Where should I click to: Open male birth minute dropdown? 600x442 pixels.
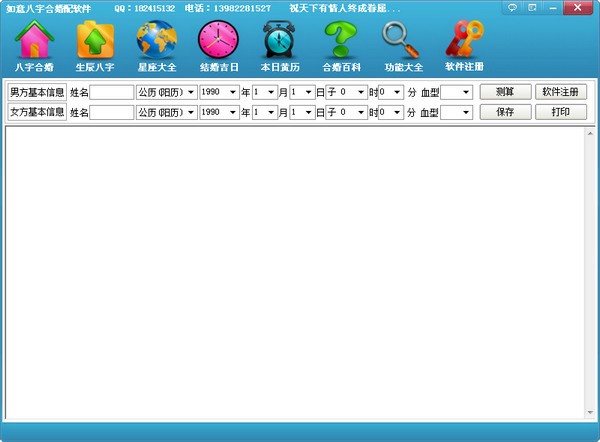391,92
